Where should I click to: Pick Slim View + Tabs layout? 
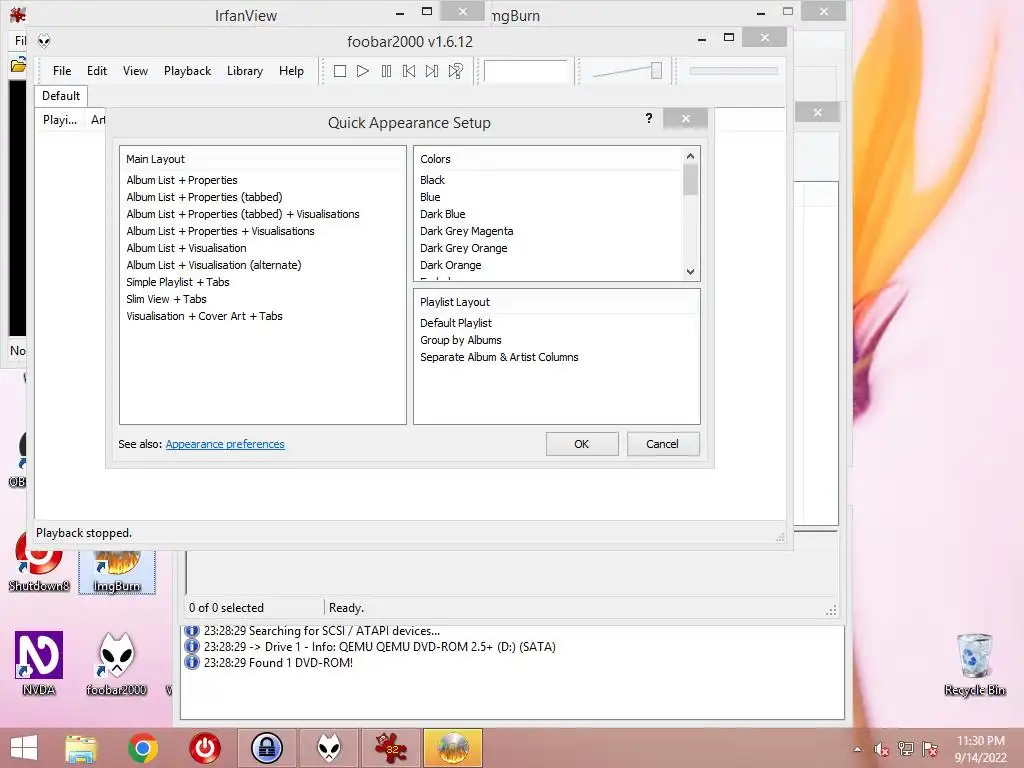coord(166,298)
